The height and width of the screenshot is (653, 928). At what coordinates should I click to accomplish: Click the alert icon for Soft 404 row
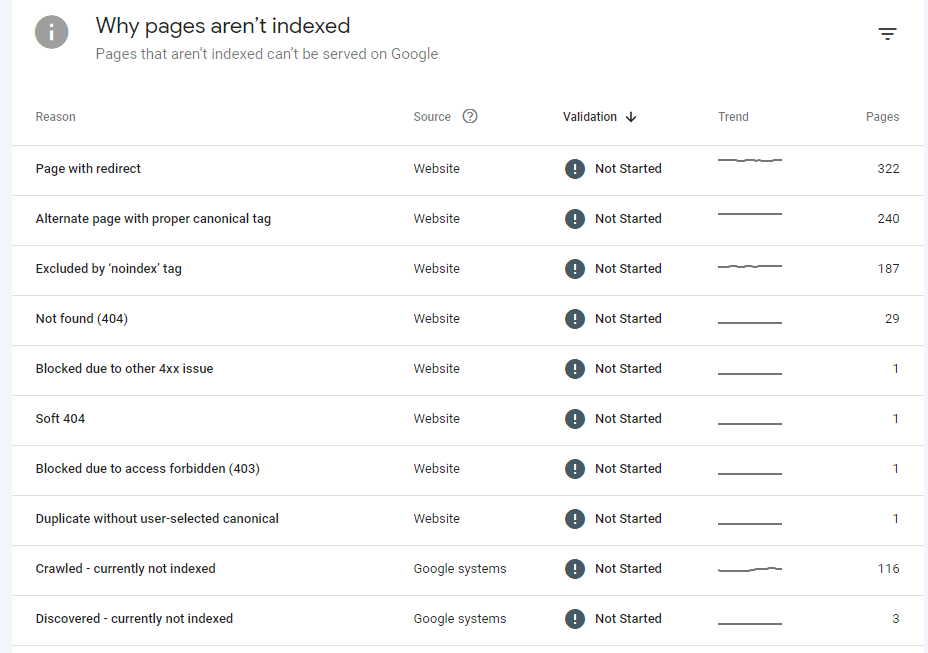click(x=574, y=419)
